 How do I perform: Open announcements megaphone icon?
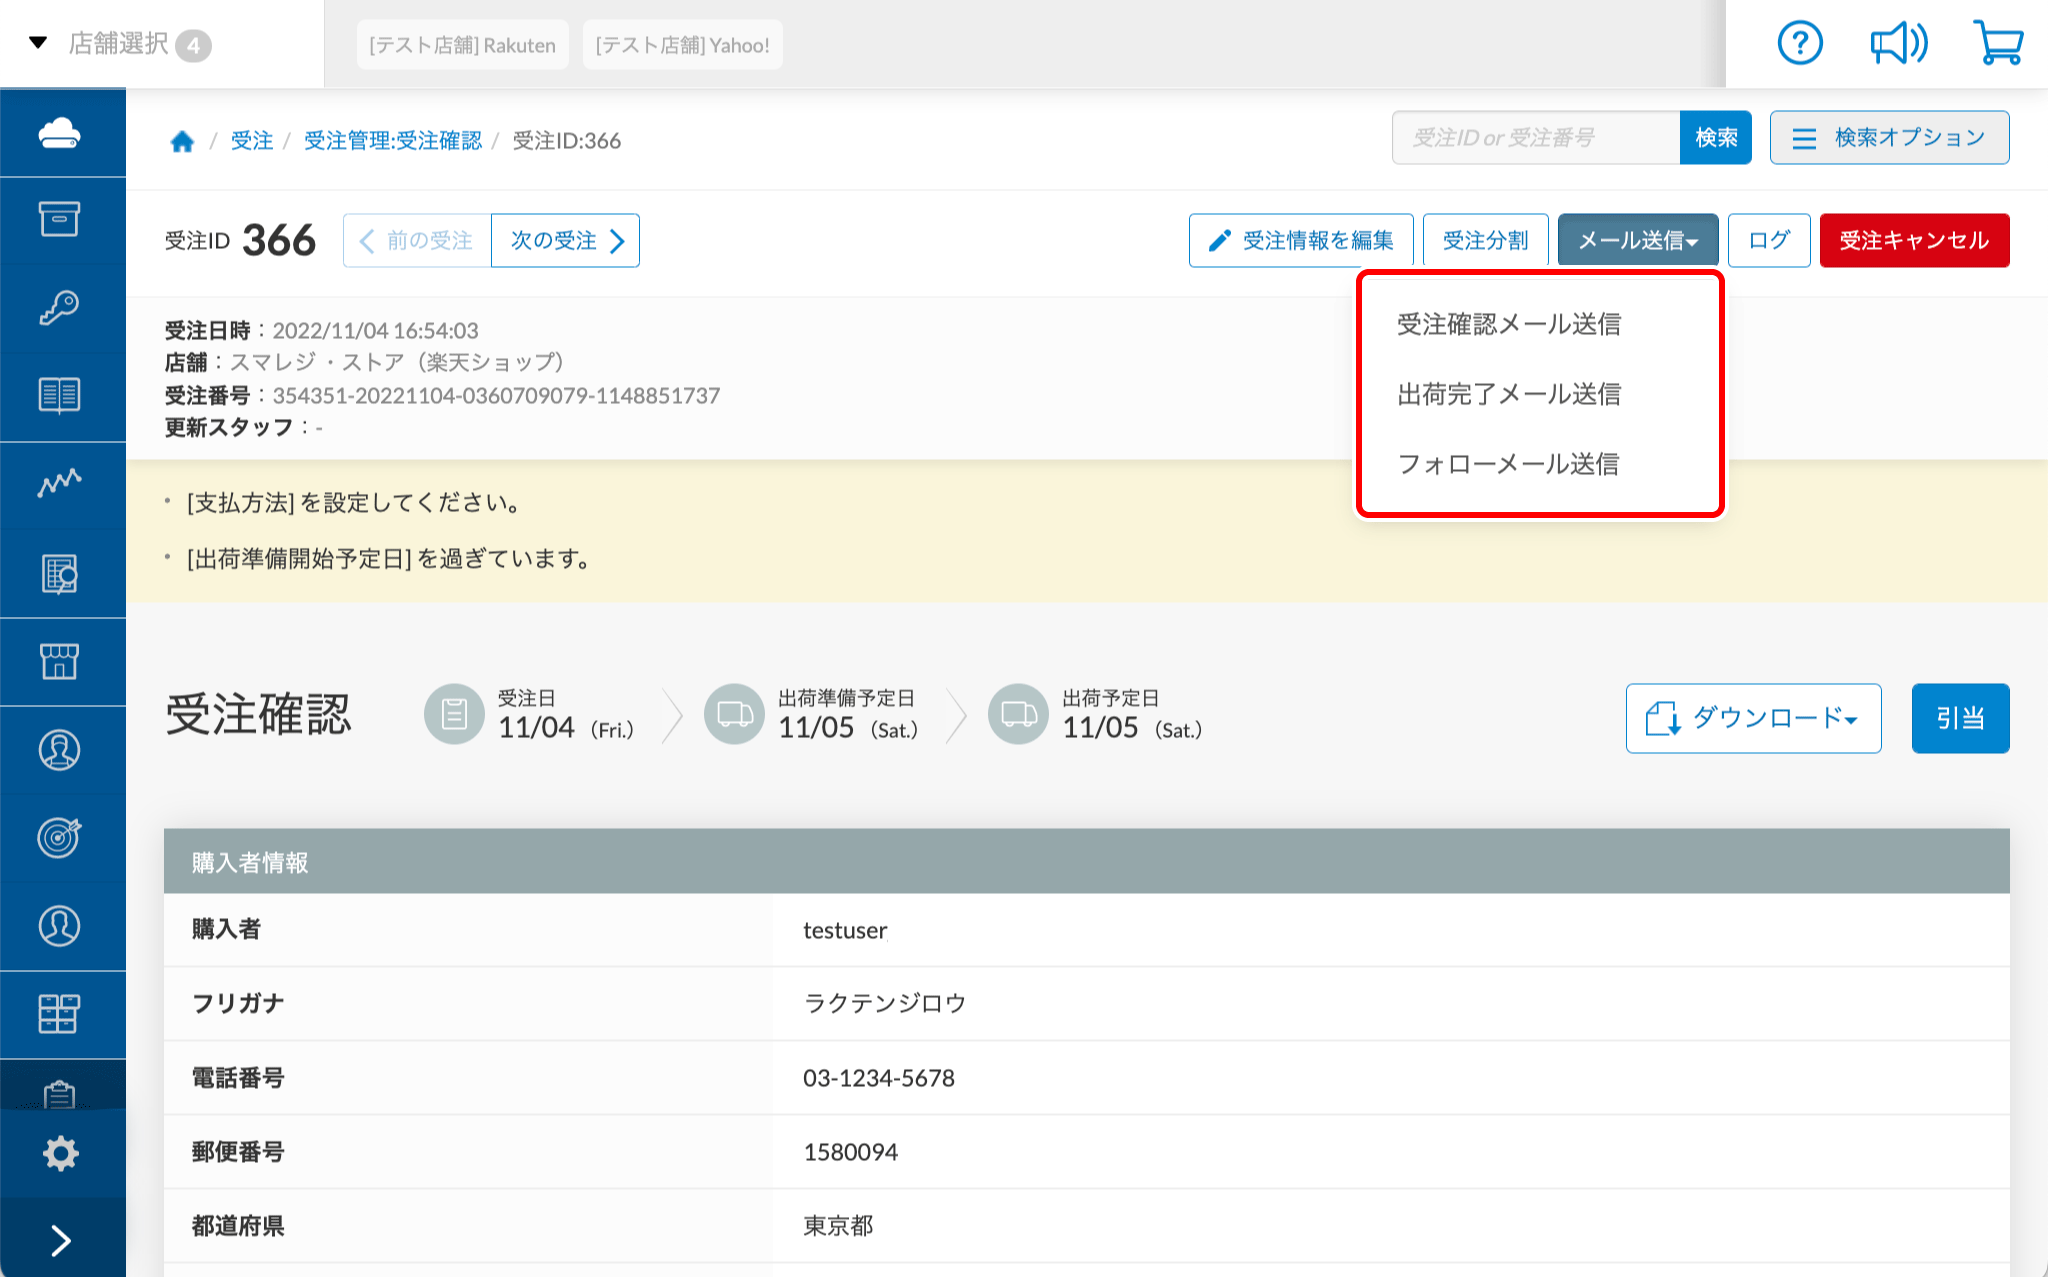1898,44
